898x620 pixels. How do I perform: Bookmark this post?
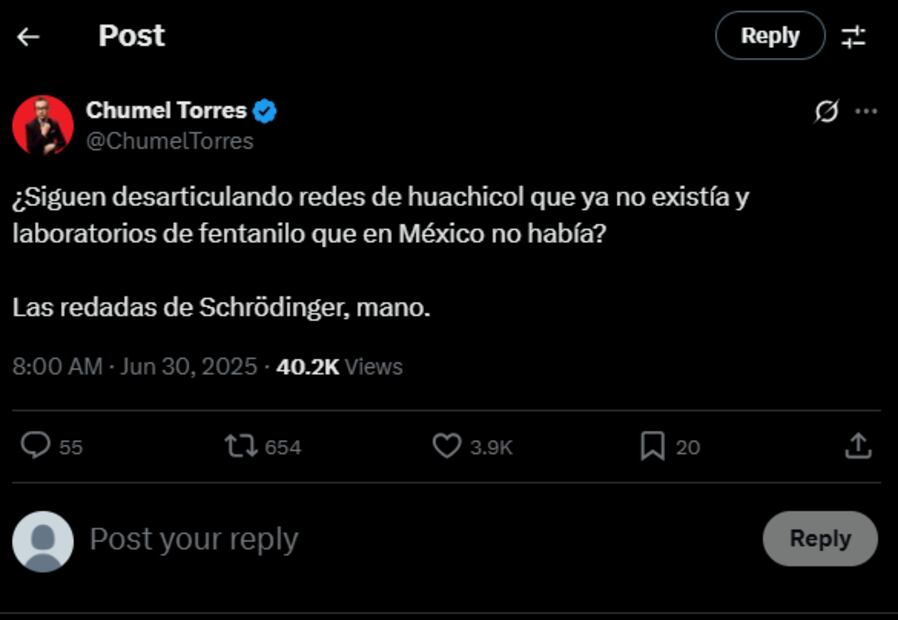tap(652, 446)
